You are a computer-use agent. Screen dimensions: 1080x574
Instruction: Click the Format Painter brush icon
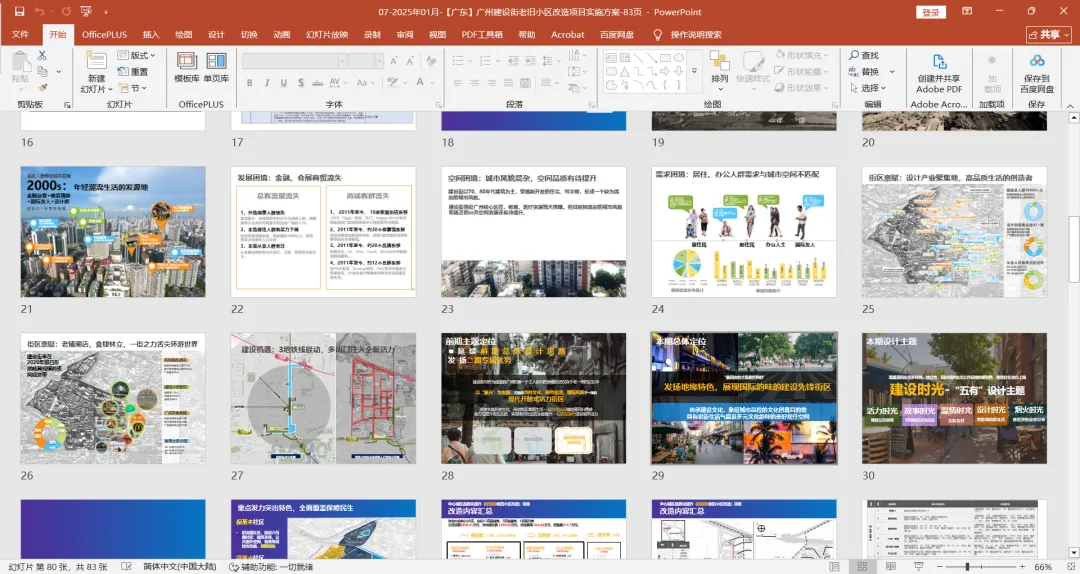click(43, 88)
